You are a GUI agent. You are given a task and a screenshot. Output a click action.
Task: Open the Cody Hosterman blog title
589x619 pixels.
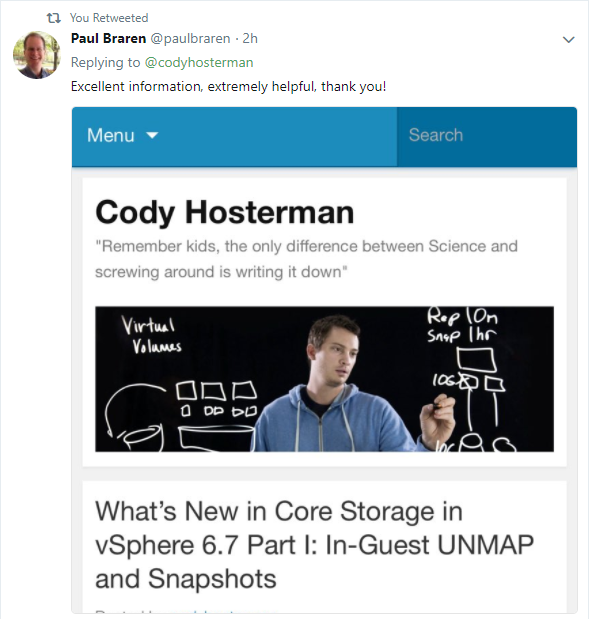(x=225, y=212)
